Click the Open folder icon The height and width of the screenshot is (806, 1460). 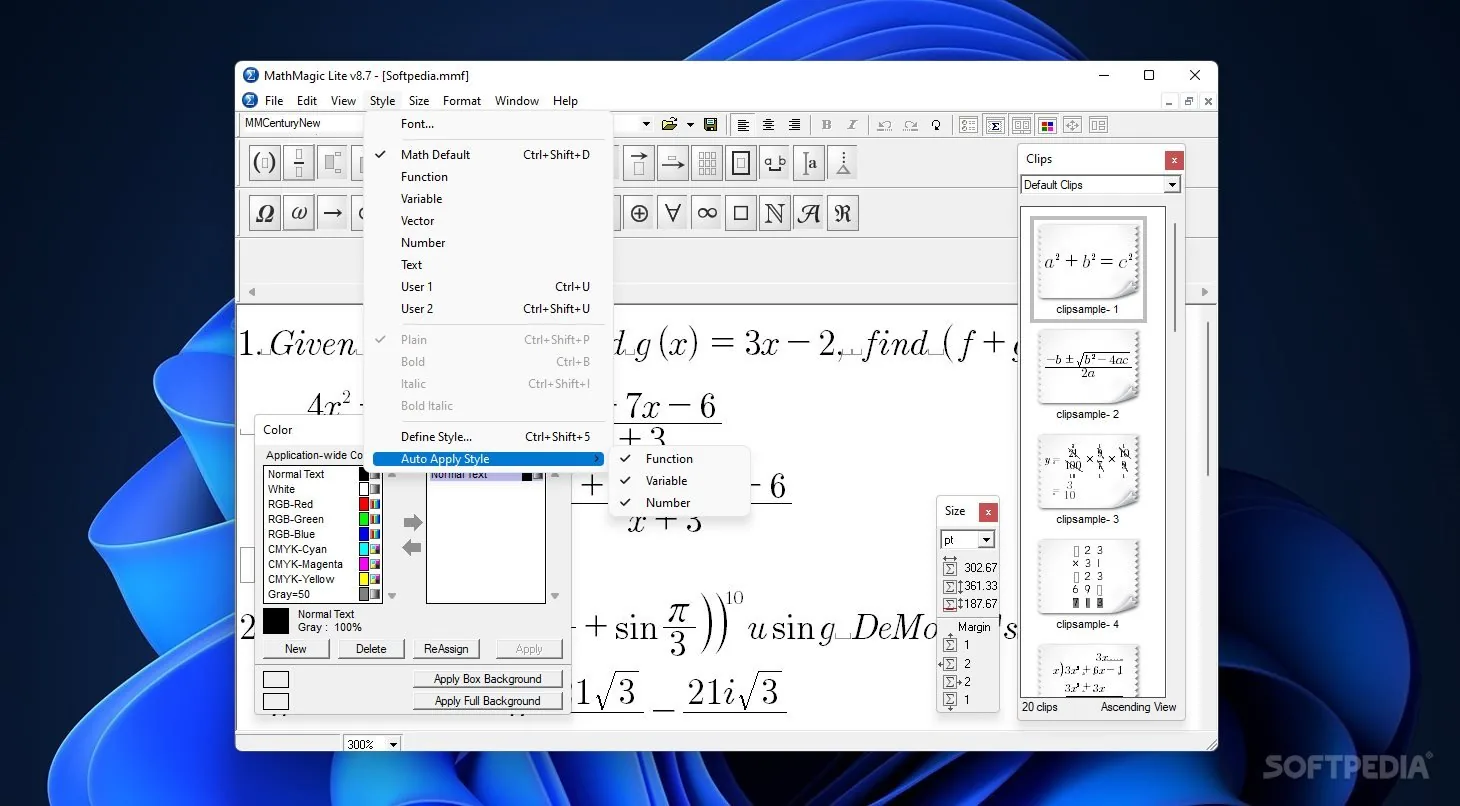click(x=669, y=125)
